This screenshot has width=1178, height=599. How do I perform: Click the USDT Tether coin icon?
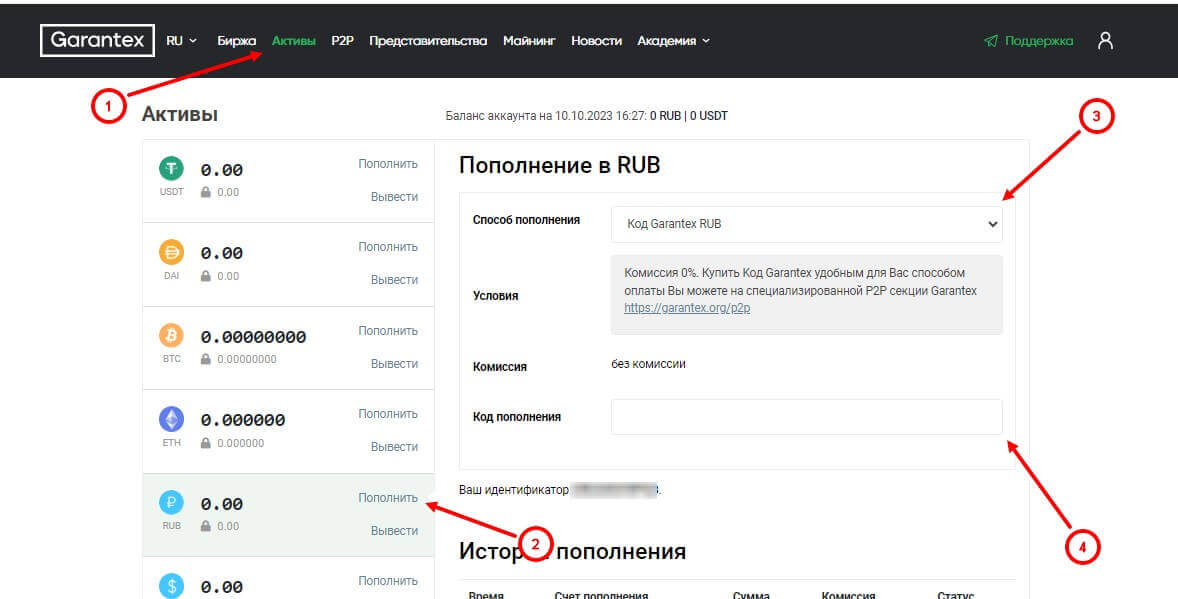(x=172, y=170)
